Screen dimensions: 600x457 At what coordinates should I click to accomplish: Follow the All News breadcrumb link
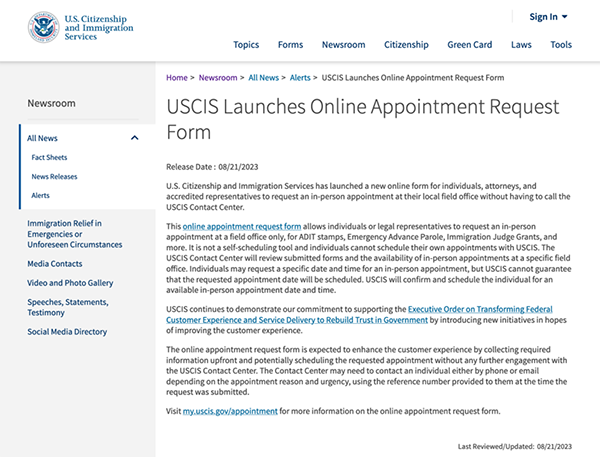pyautogui.click(x=263, y=78)
